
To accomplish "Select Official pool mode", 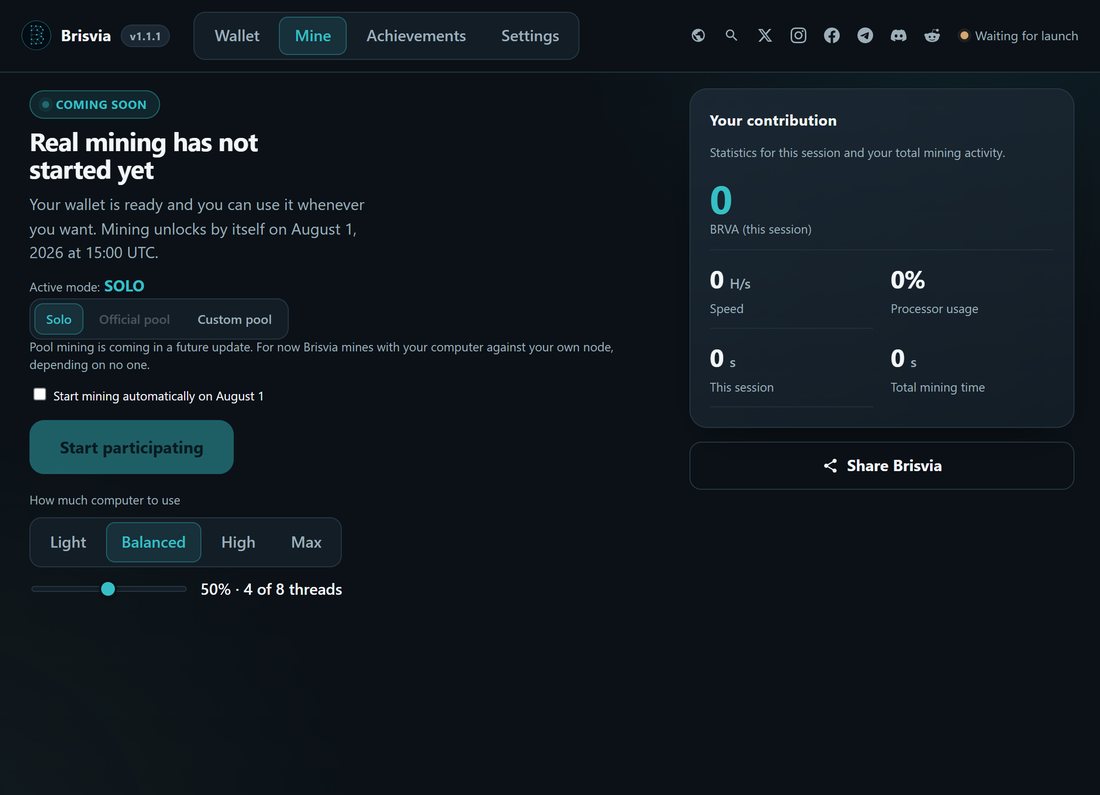I will pyautogui.click(x=135, y=319).
